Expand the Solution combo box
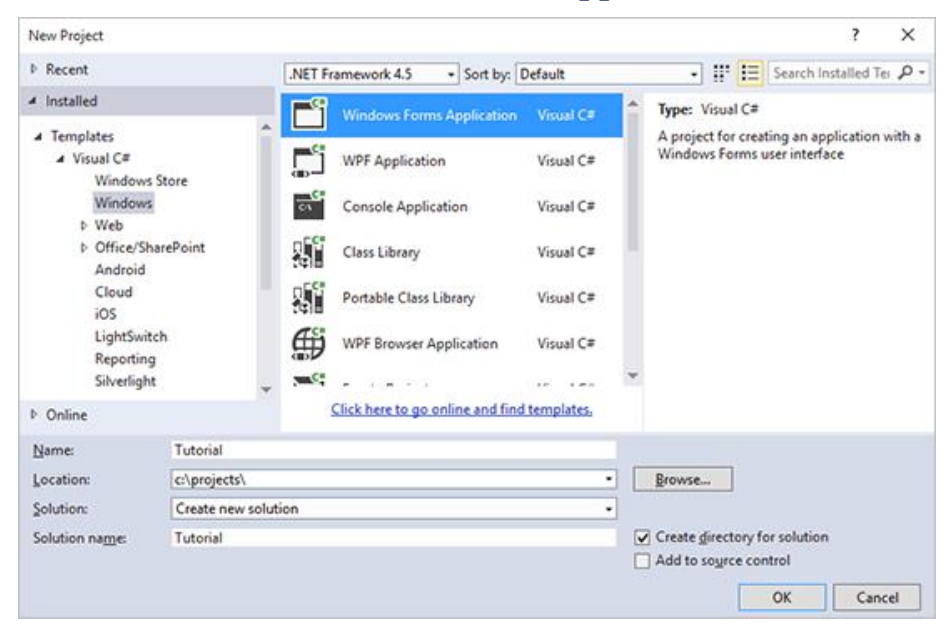Viewport: 947px width, 627px height. 608,509
